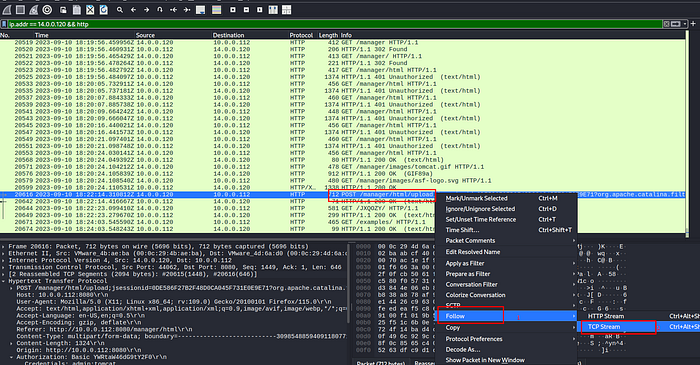
Task: Choose Ignore/Unignore Selected
Action: click(x=506, y=209)
